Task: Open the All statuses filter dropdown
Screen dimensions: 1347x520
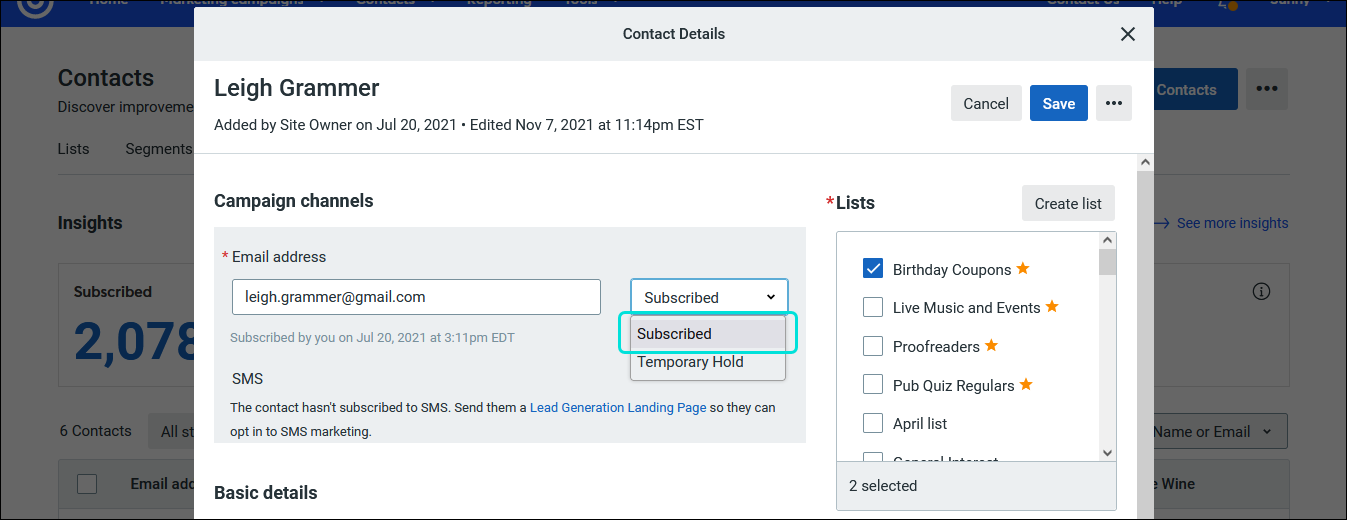Action: pos(171,432)
